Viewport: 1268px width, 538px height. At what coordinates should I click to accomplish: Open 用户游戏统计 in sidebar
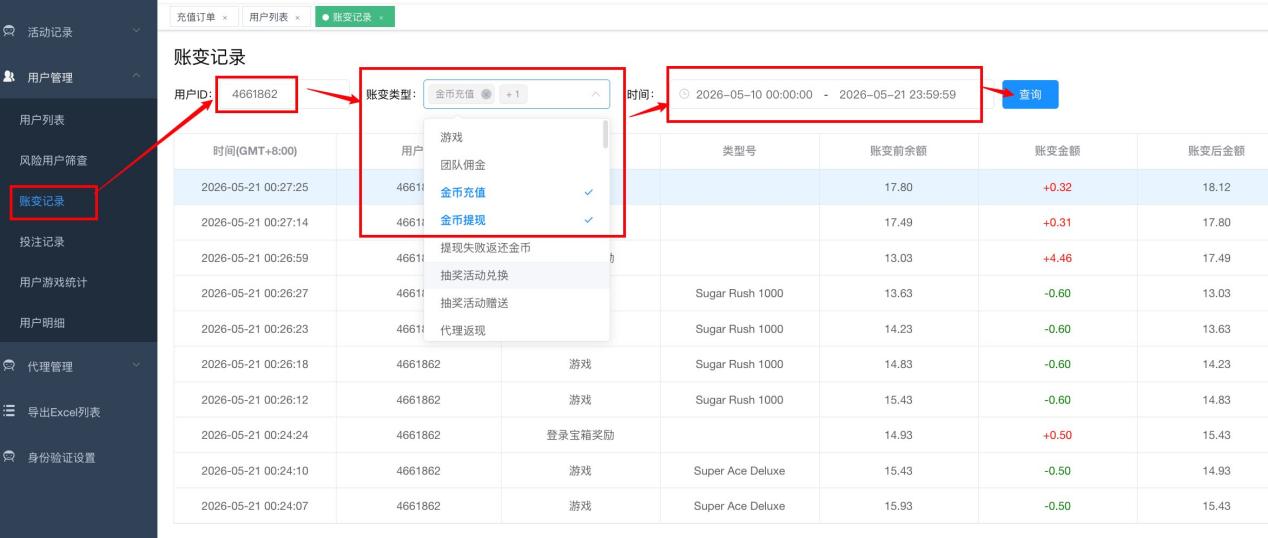[x=53, y=282]
